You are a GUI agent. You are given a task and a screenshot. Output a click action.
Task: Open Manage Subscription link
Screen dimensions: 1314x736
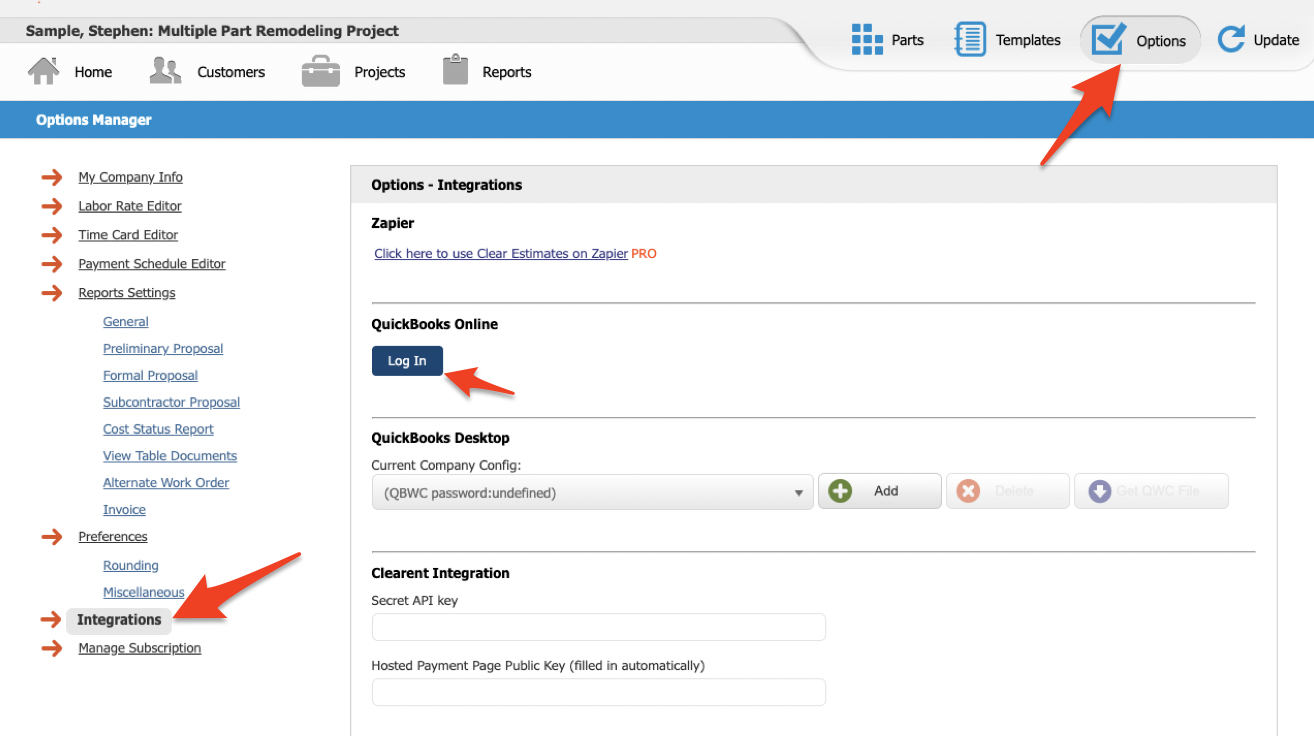[140, 648]
